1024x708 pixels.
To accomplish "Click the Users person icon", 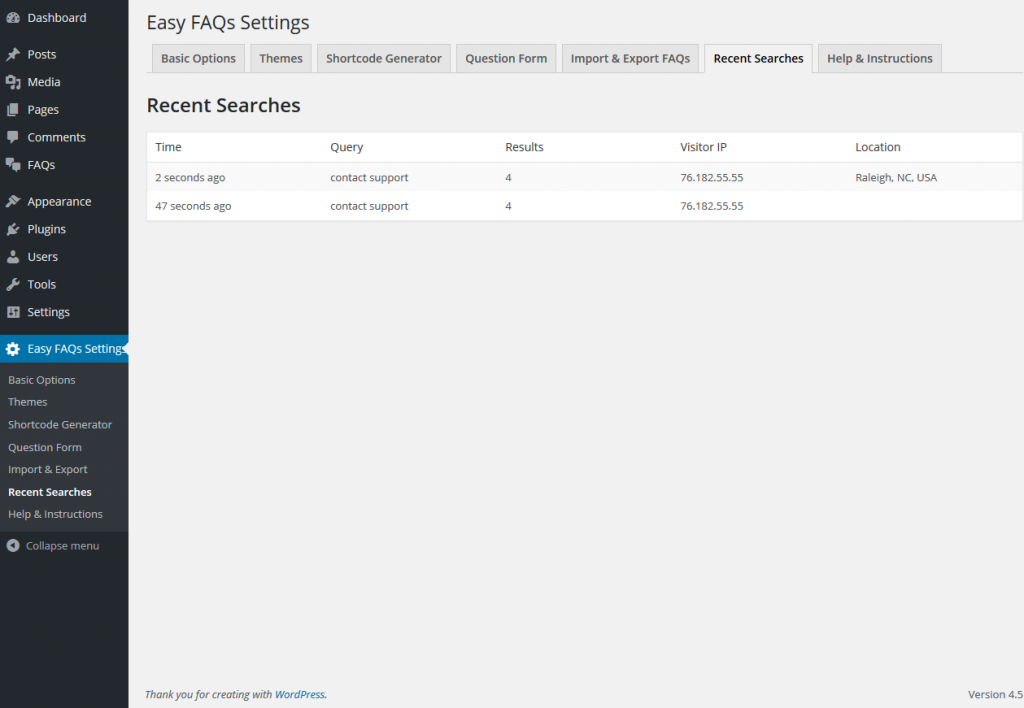I will coord(13,257).
